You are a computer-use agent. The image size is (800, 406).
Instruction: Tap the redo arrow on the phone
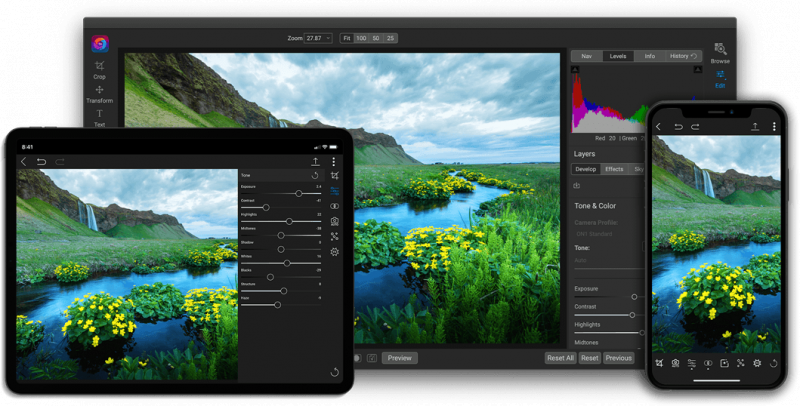tap(695, 126)
